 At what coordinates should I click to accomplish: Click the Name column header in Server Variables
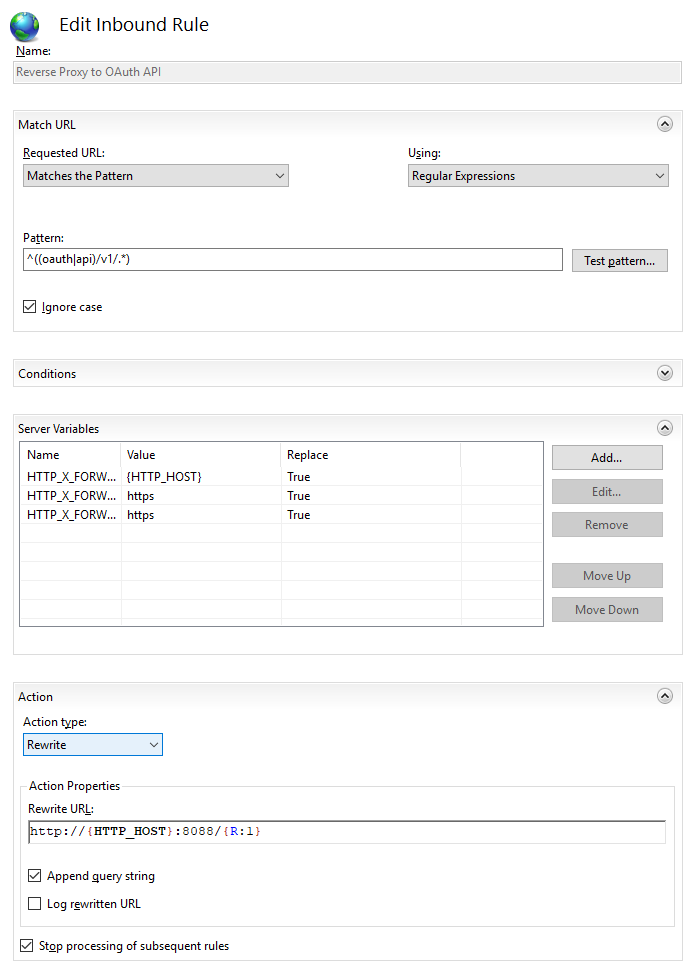click(x=71, y=455)
